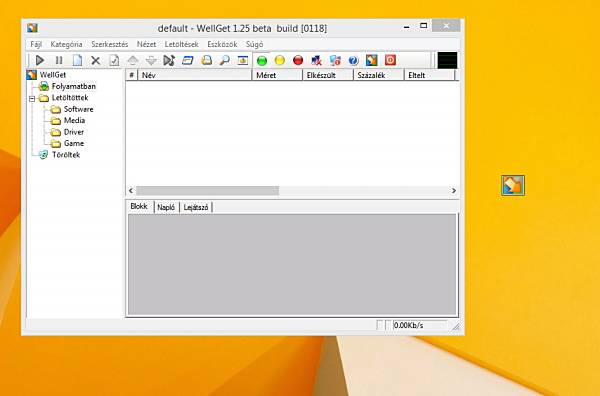This screenshot has width=600, height=396.
Task: Sort by the # column header
Action: (132, 75)
